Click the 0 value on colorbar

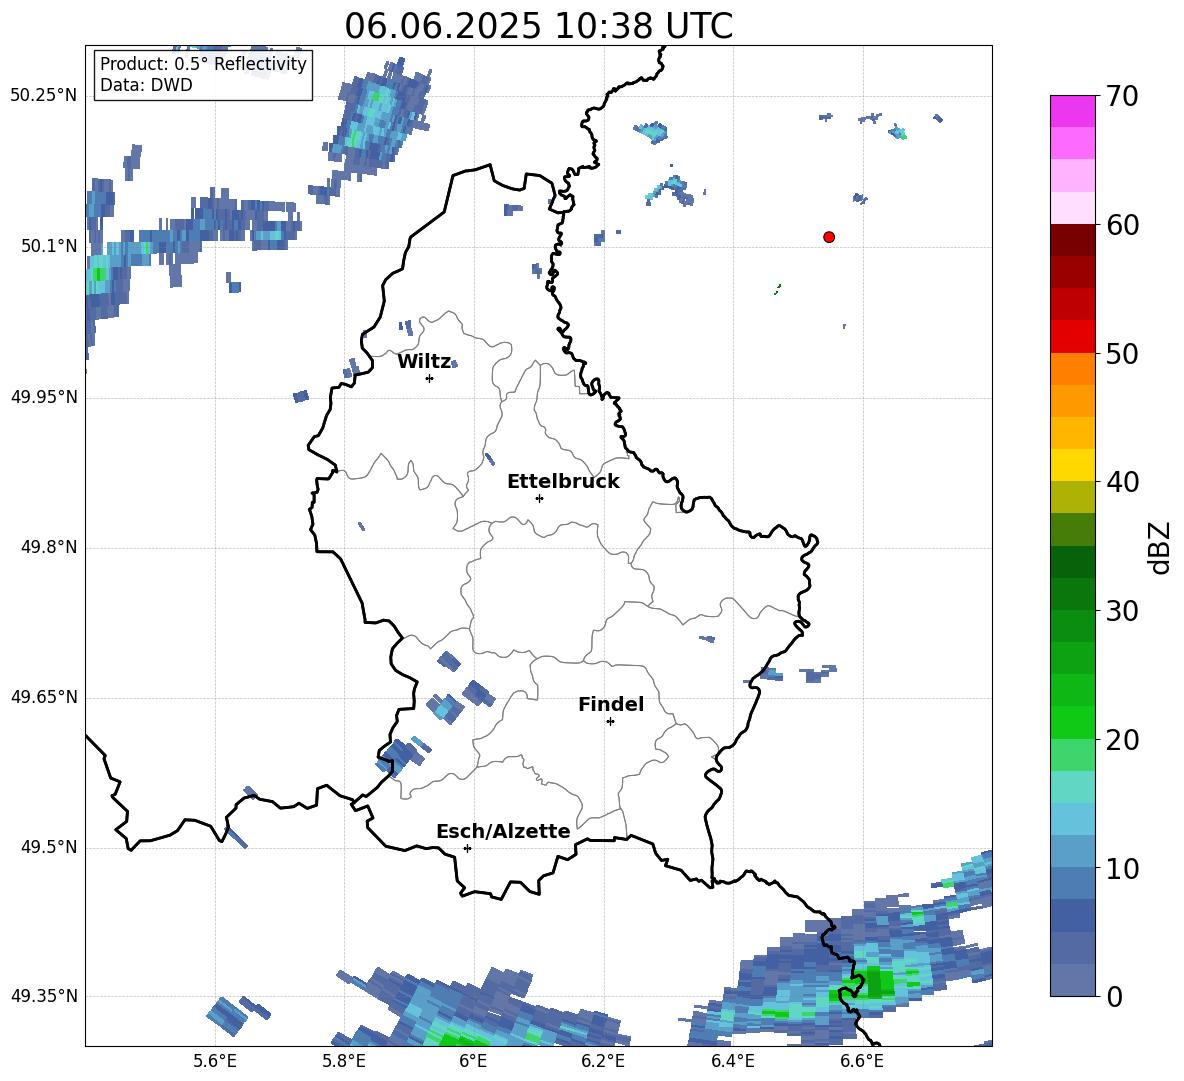pos(1113,996)
